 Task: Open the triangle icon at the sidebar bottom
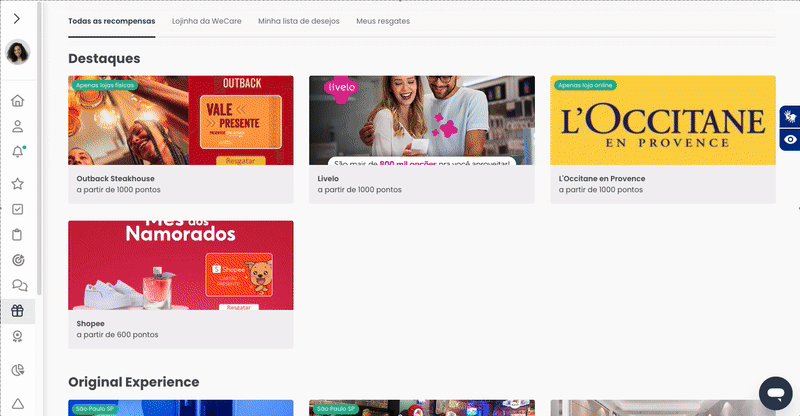pos(18,404)
